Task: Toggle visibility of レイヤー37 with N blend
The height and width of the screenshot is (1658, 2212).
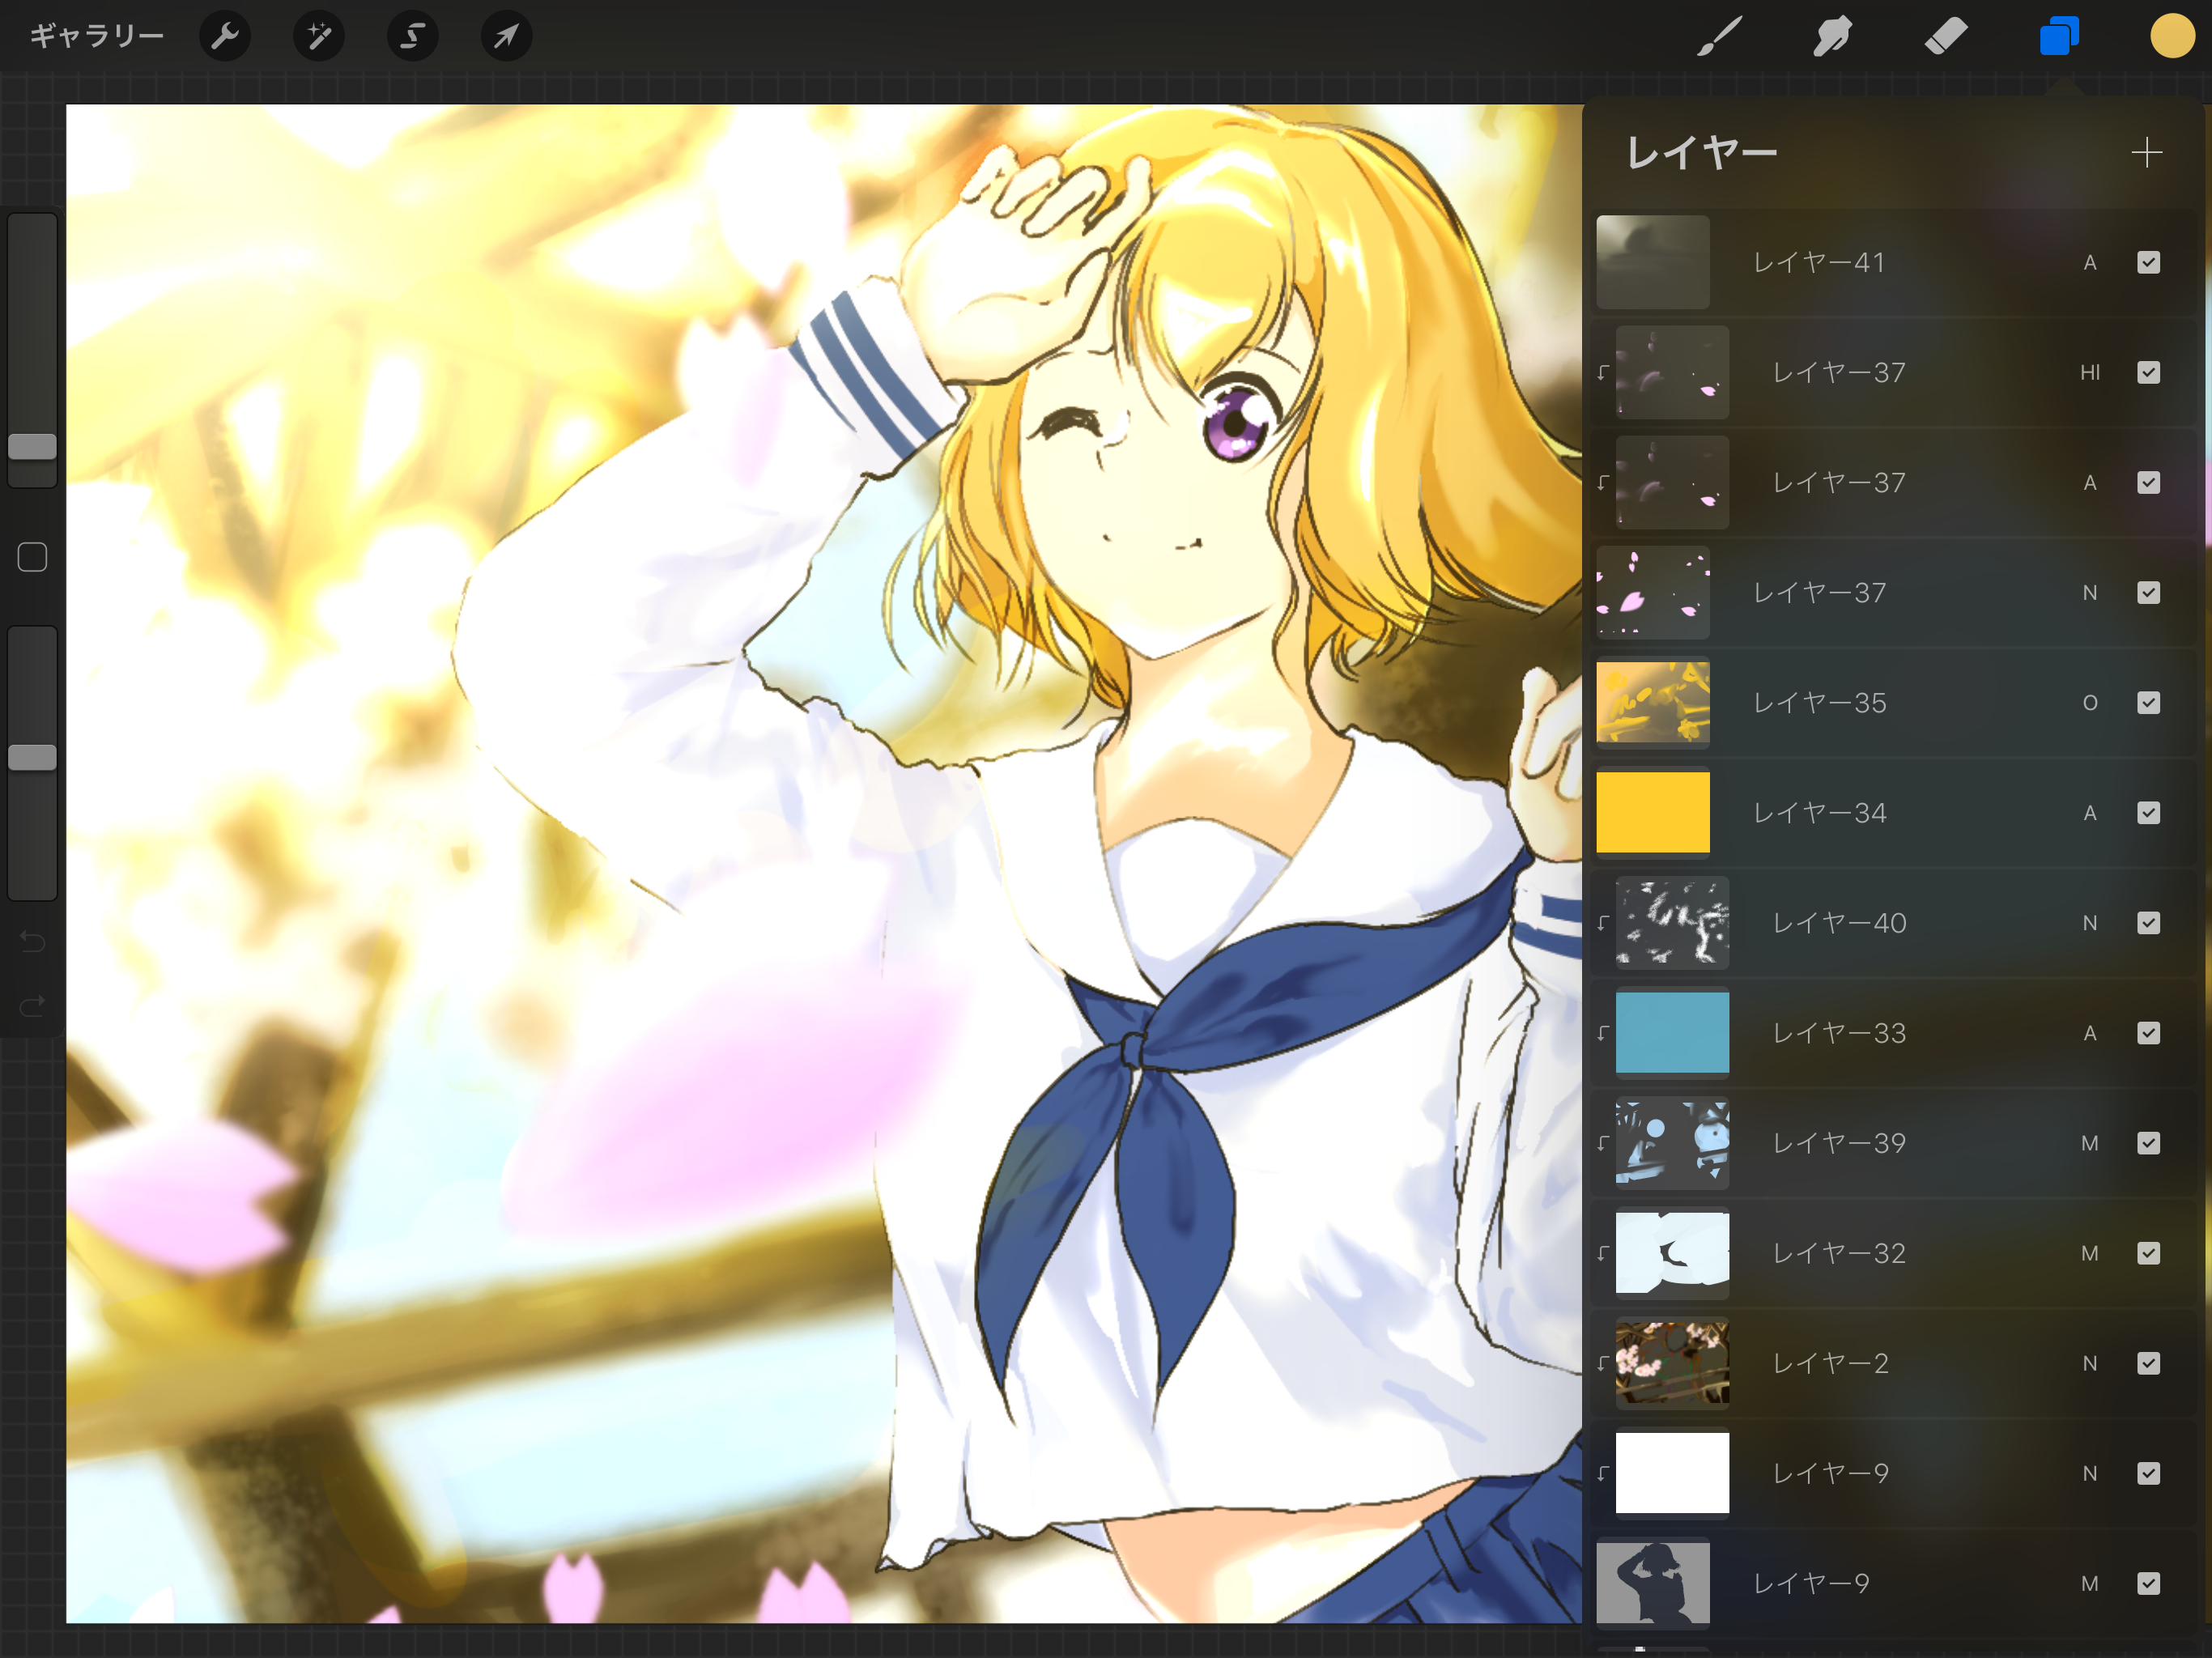Action: pyautogui.click(x=2148, y=593)
